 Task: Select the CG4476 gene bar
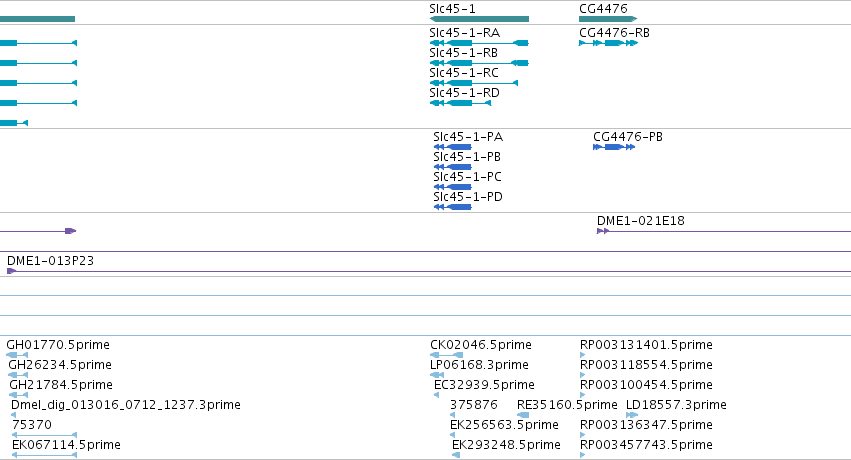[608, 19]
